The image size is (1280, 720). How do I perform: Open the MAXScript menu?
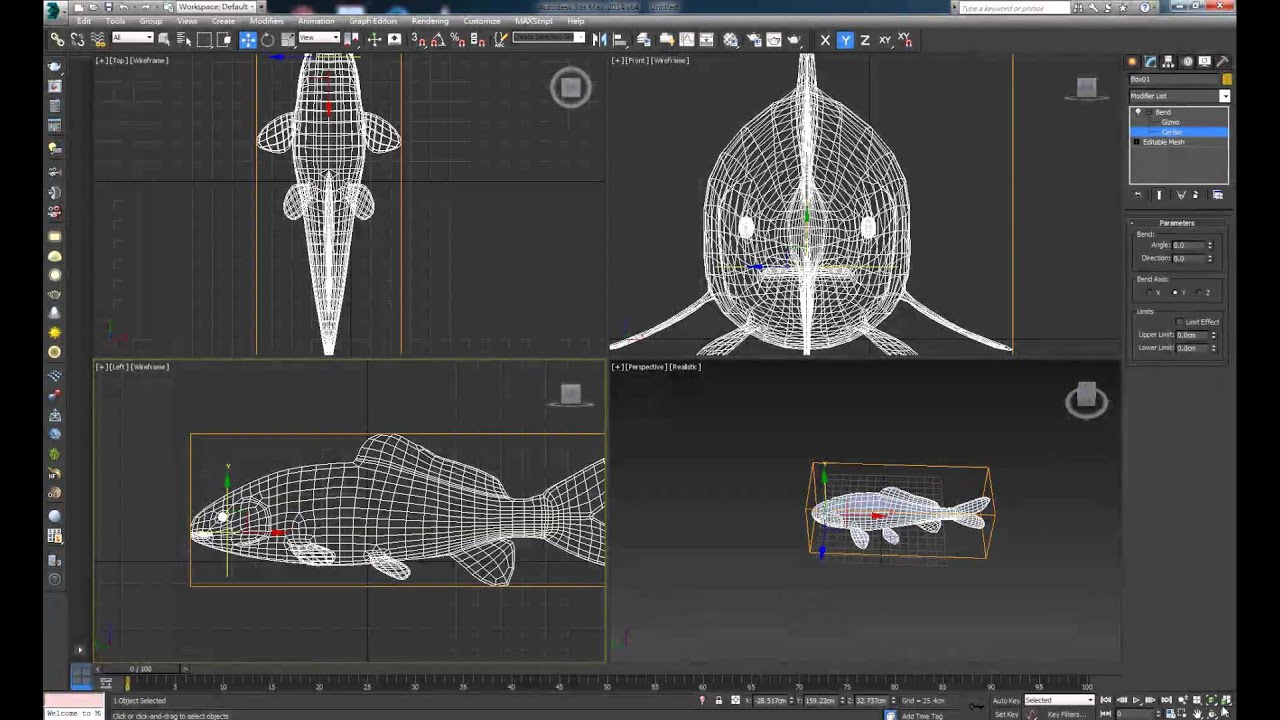point(533,21)
